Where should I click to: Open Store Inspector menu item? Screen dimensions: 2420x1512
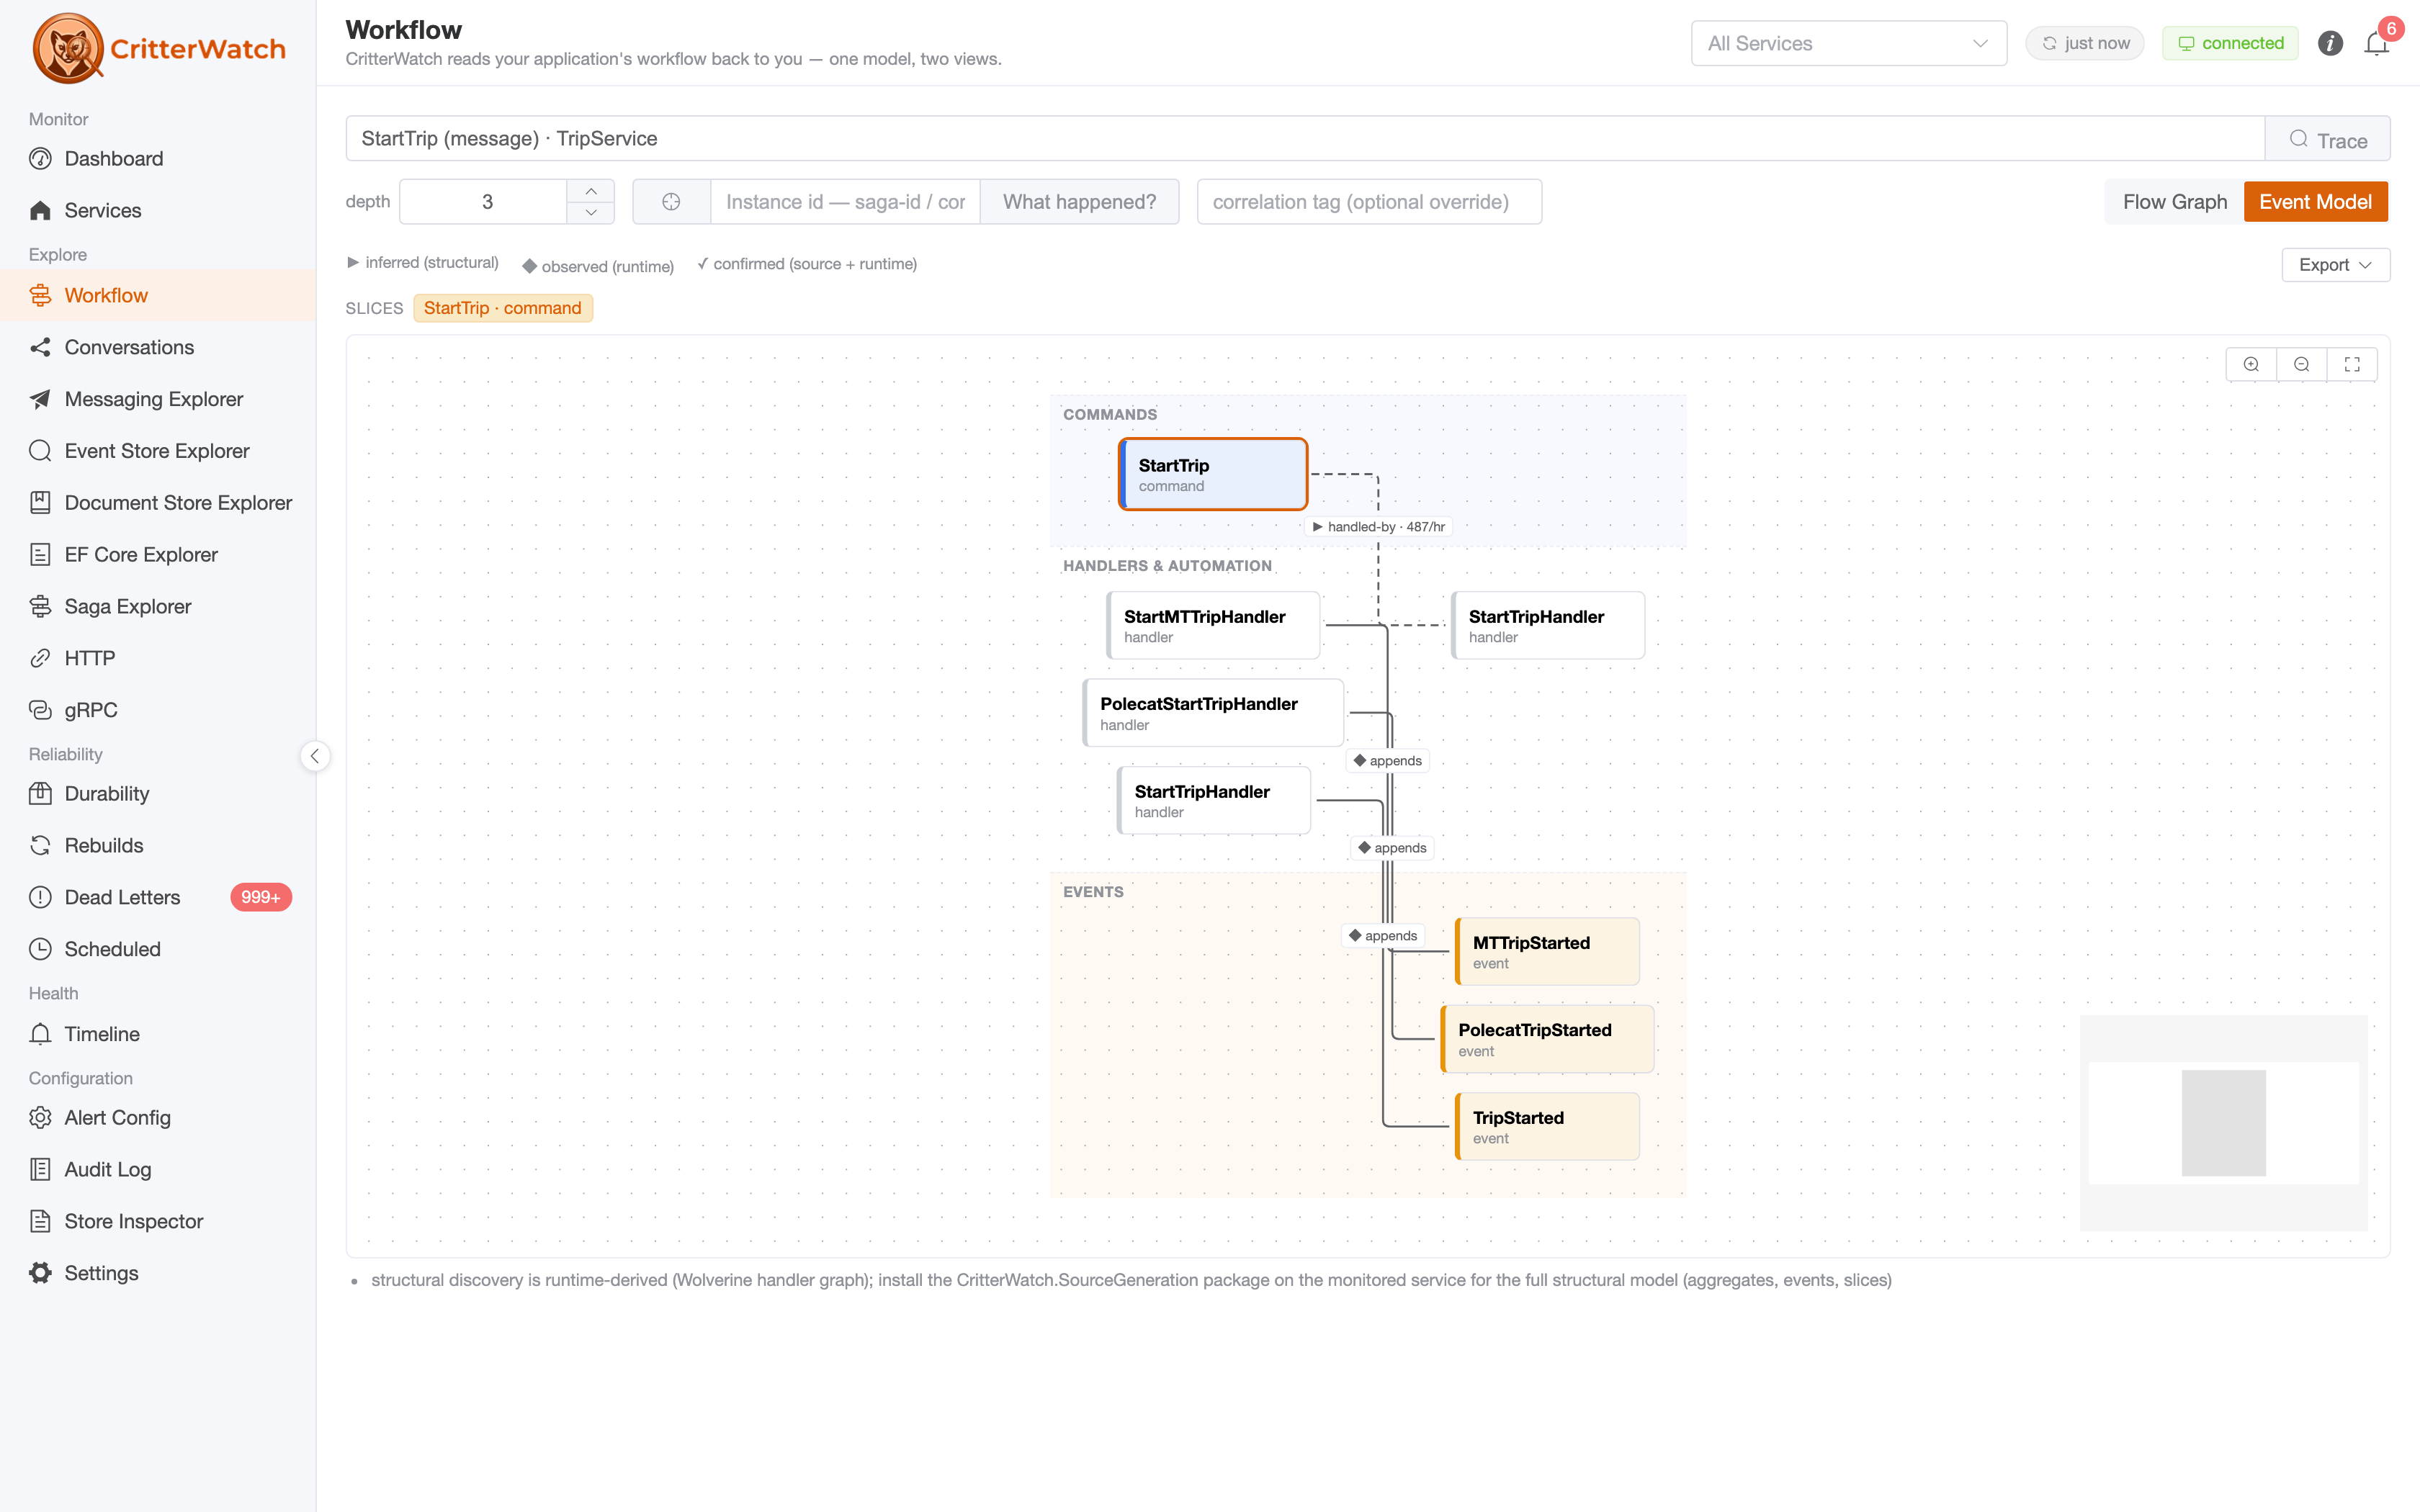[158, 1222]
